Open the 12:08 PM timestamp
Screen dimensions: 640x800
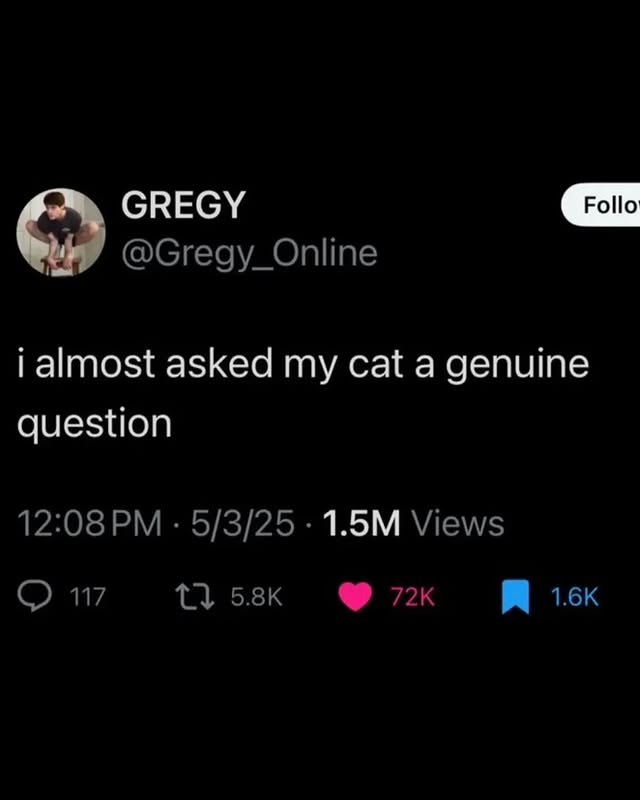[89, 523]
